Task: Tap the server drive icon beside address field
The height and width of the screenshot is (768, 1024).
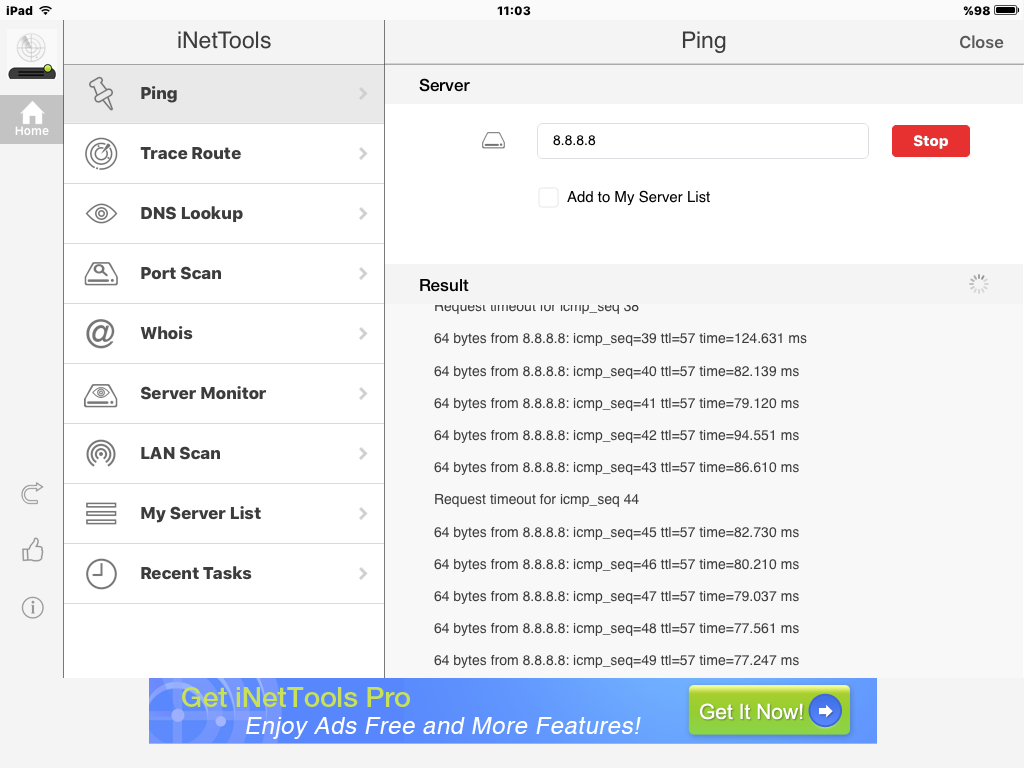Action: click(x=493, y=140)
